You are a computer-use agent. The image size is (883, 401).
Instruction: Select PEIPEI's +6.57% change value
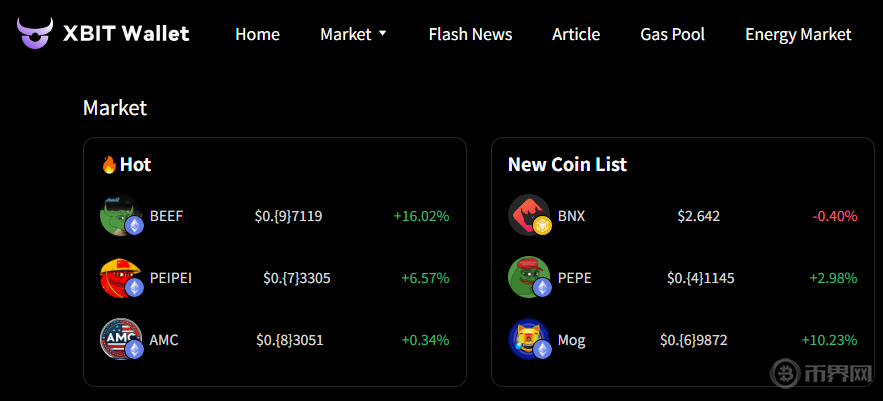425,278
